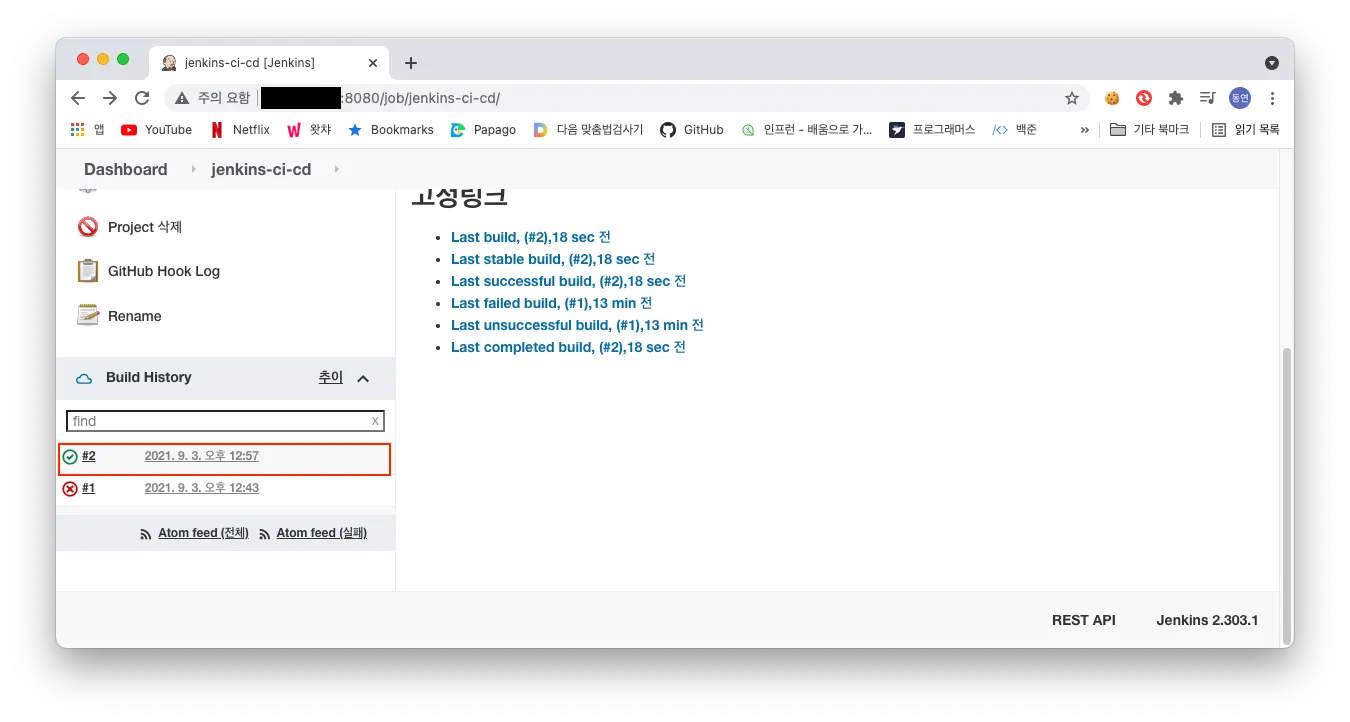1350x722 pixels.
Task: Click the Jenkins 2.303.1 version link
Action: coord(1207,620)
